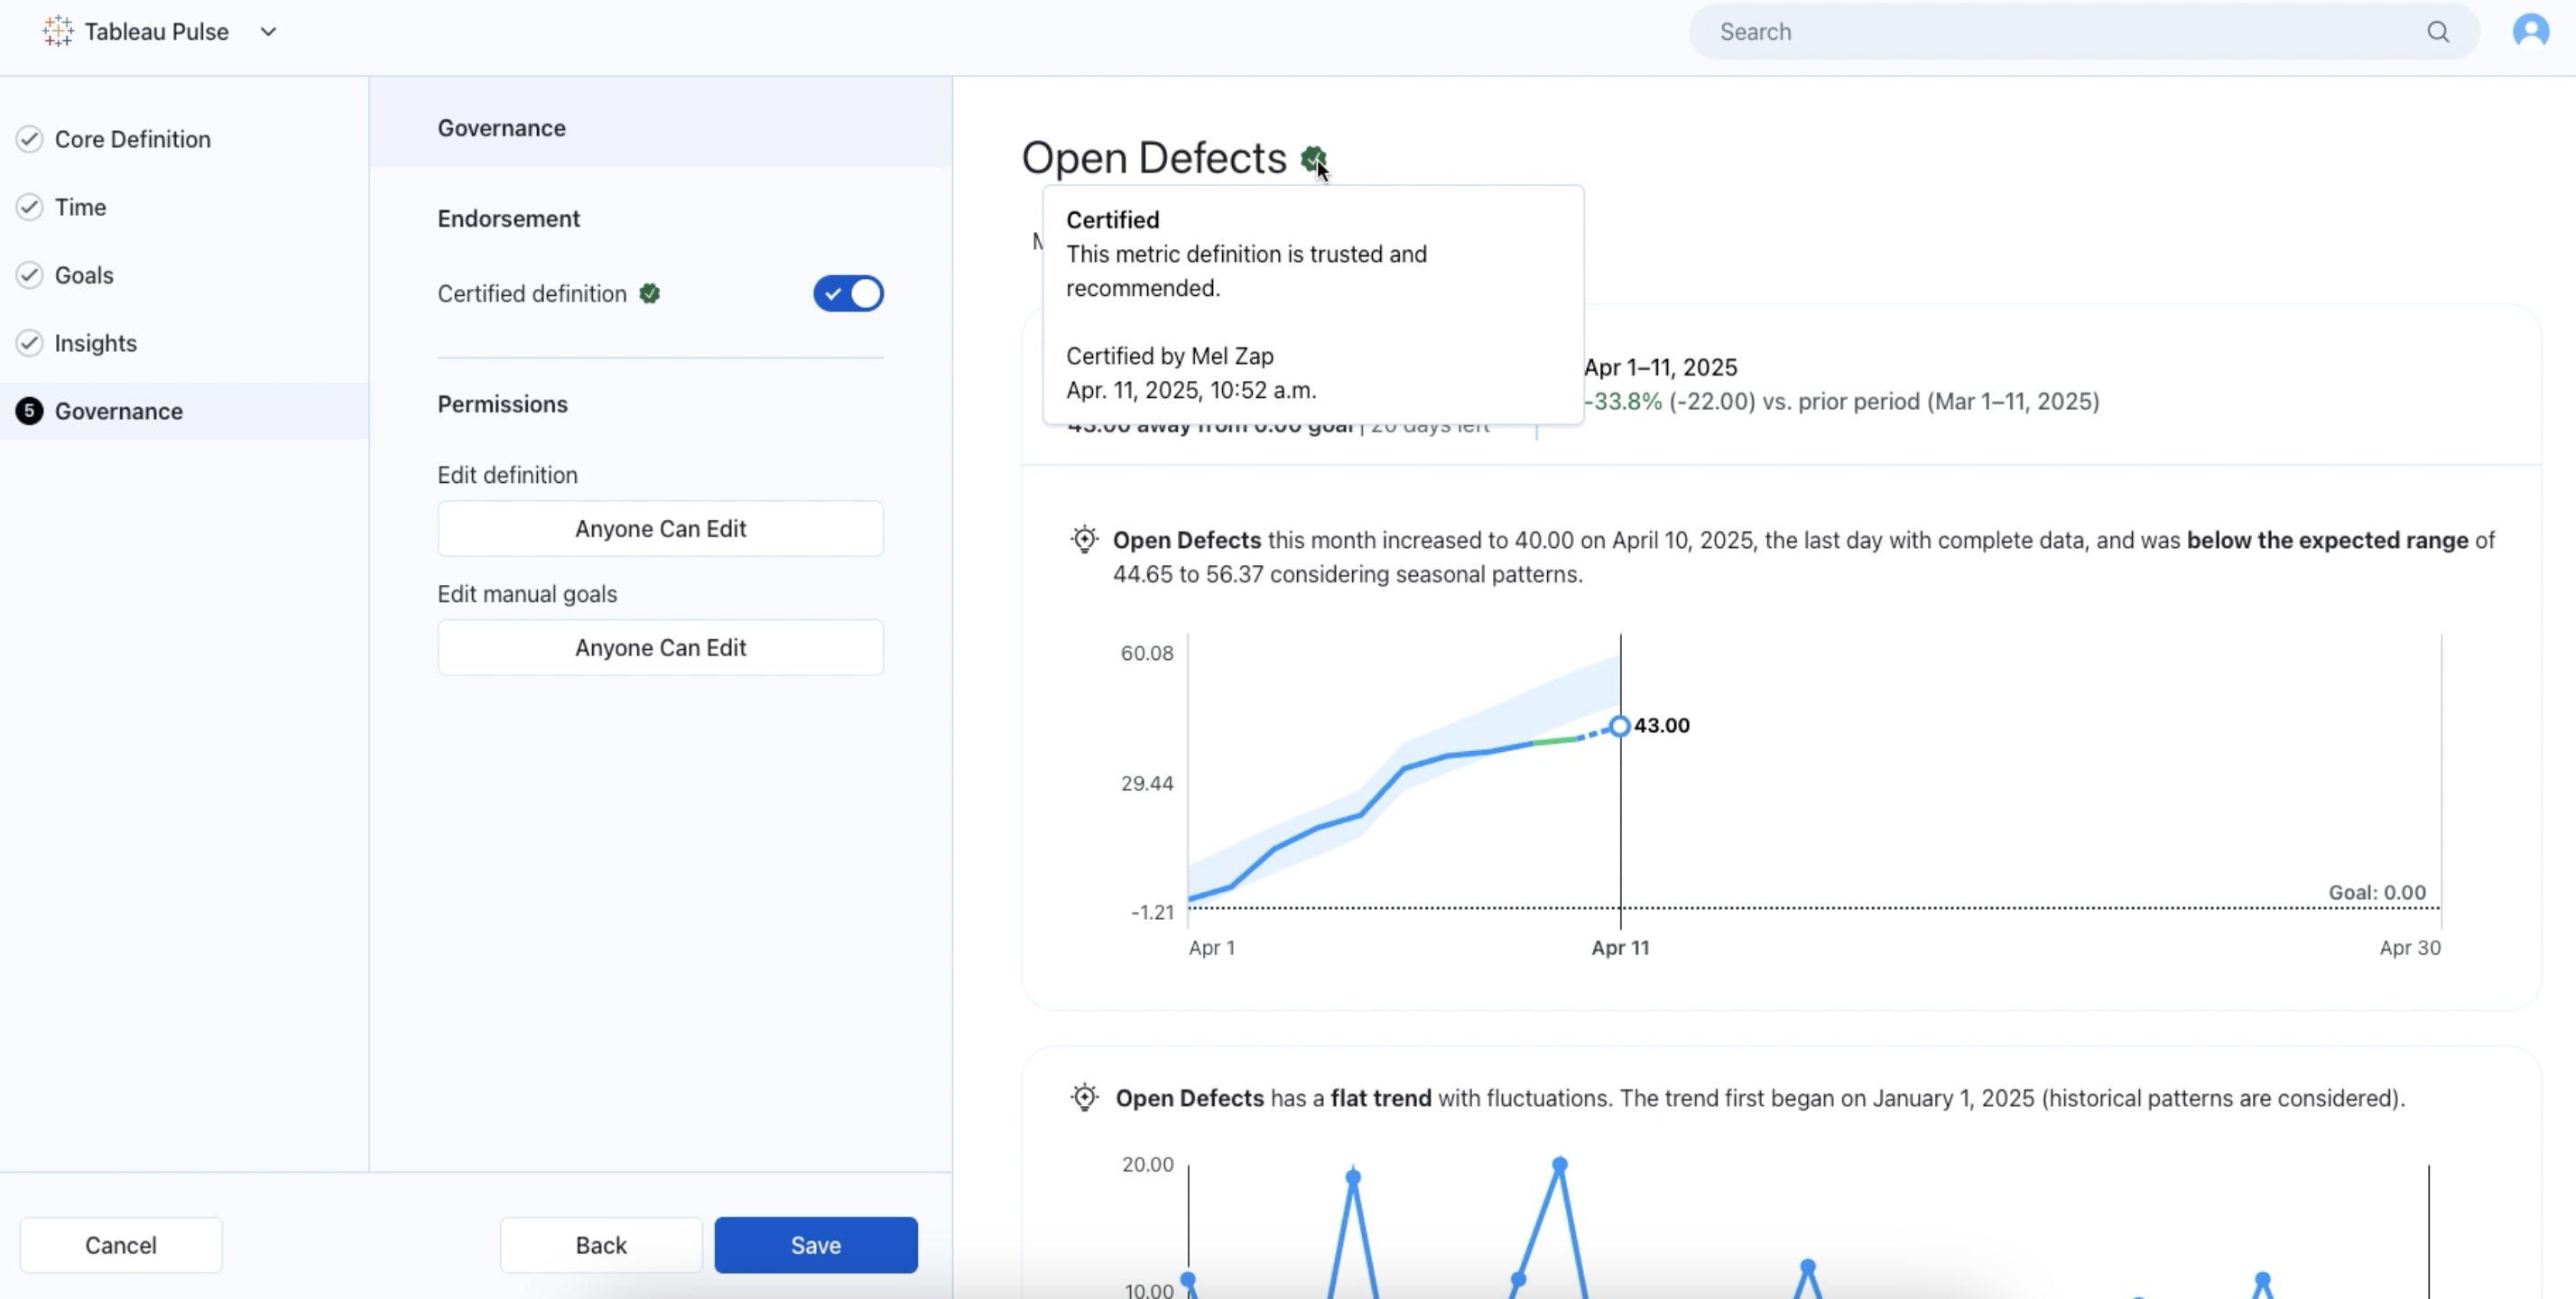2576x1299 pixels.
Task: Open the Edit definition permissions dropdown
Action: point(660,529)
